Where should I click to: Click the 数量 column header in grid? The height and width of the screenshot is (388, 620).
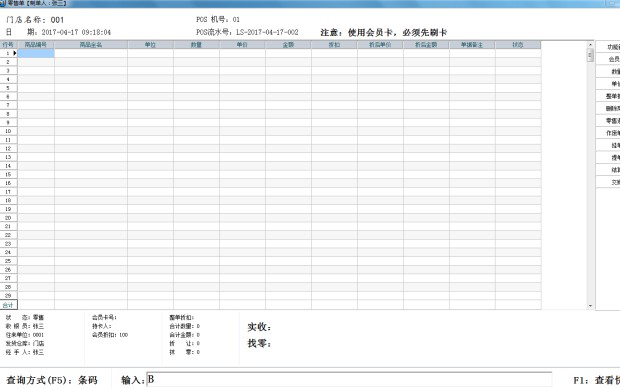coord(197,45)
